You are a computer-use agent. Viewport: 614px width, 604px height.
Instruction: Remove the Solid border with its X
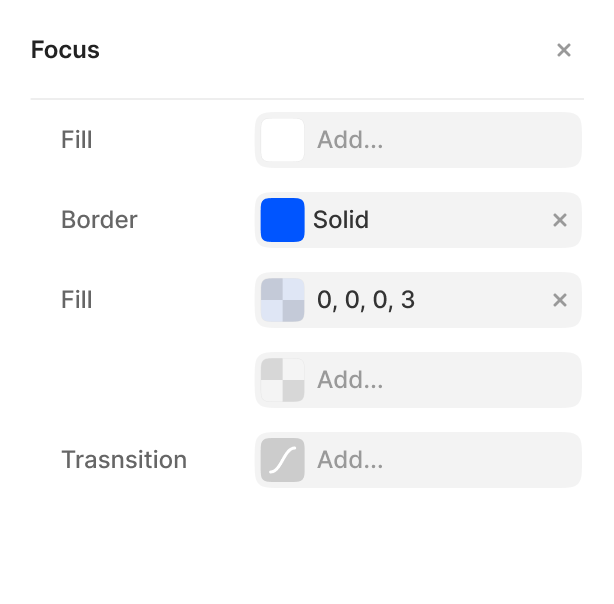click(x=560, y=220)
